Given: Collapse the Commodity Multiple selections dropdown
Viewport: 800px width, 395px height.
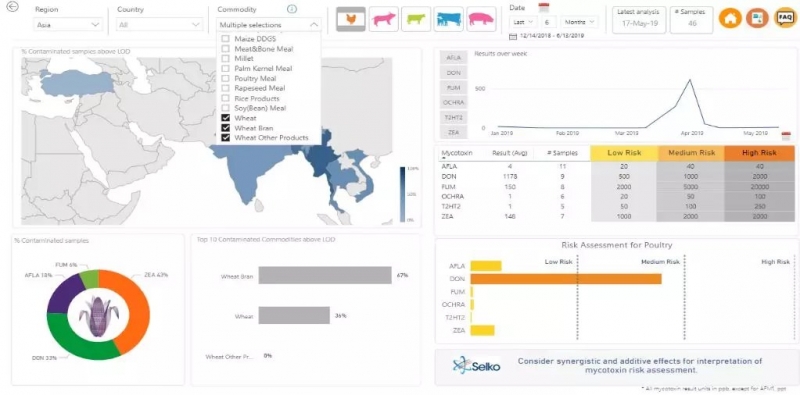Looking at the screenshot, I should [269, 24].
